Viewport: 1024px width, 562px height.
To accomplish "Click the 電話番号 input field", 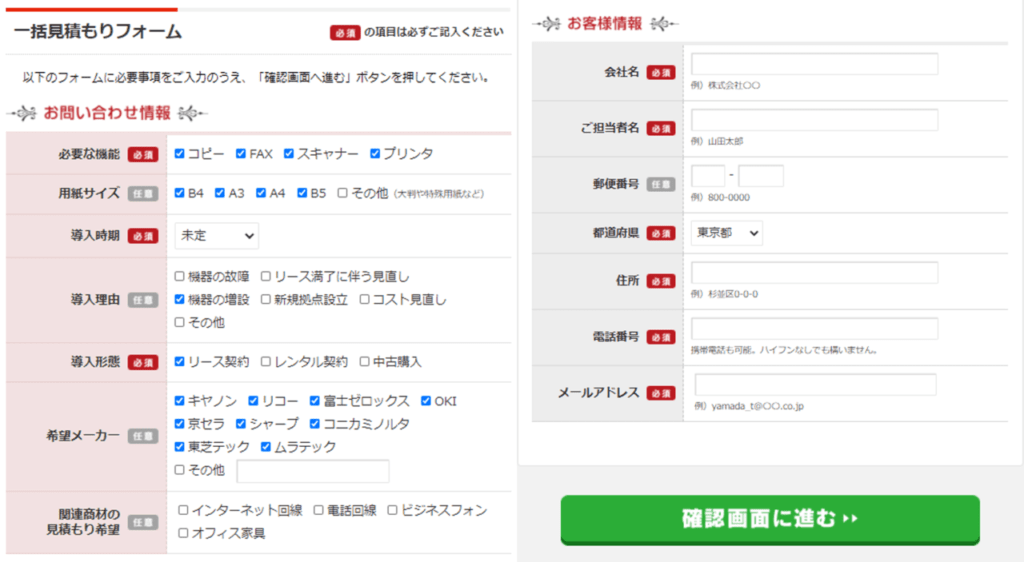I will (814, 329).
